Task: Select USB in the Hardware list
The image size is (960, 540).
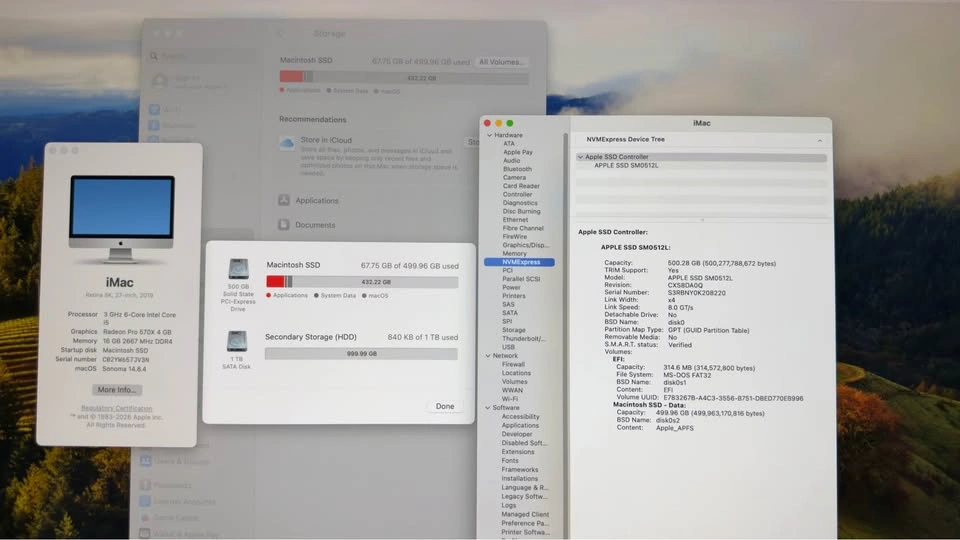Action: coord(508,347)
